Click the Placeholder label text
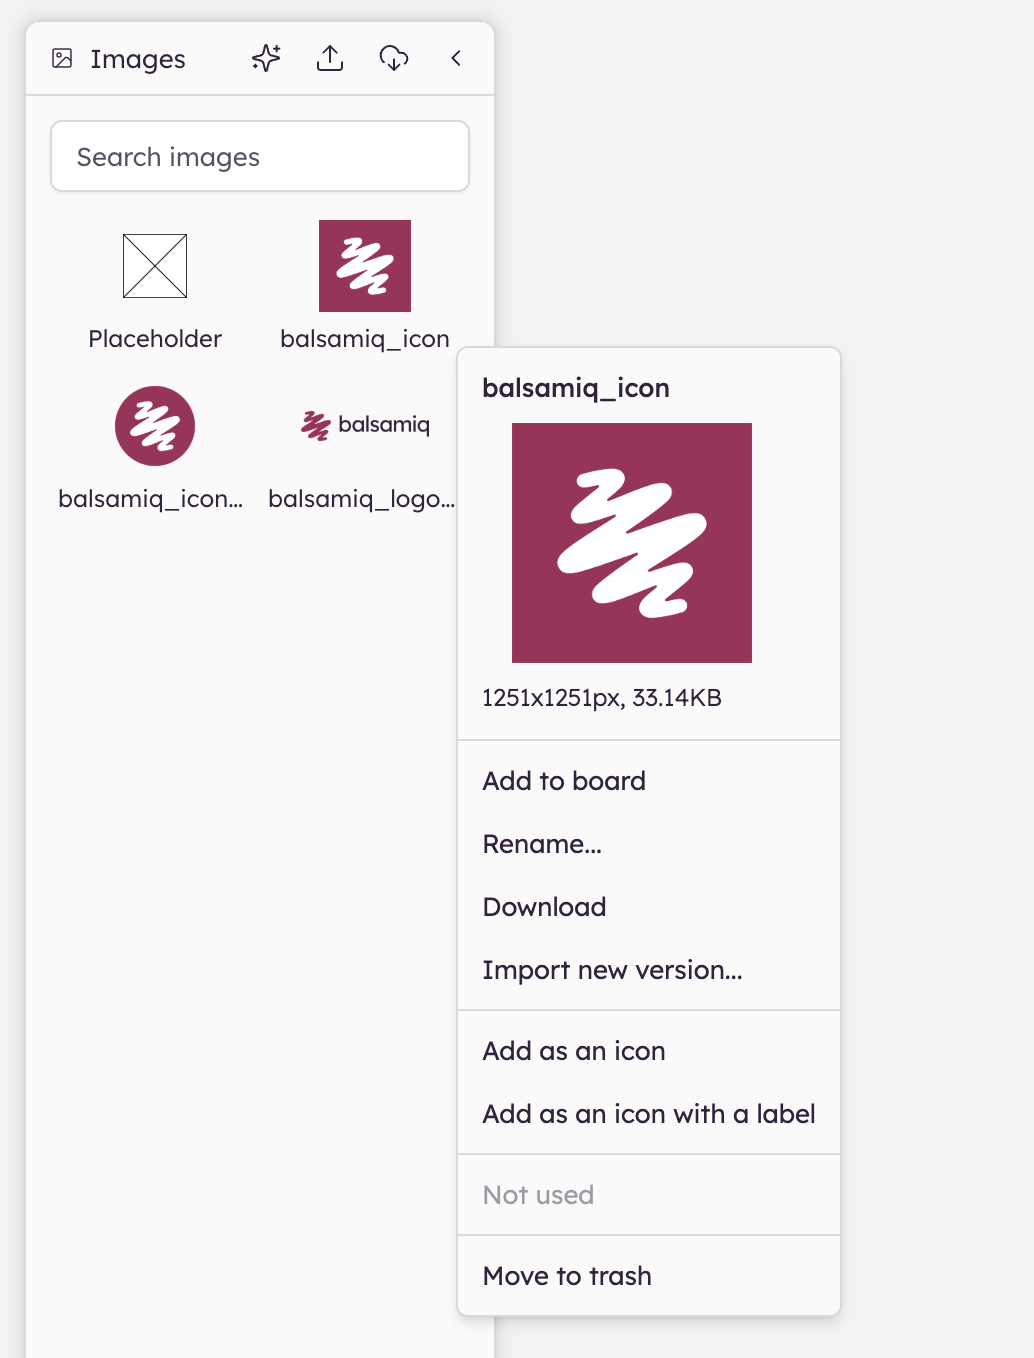 click(155, 339)
